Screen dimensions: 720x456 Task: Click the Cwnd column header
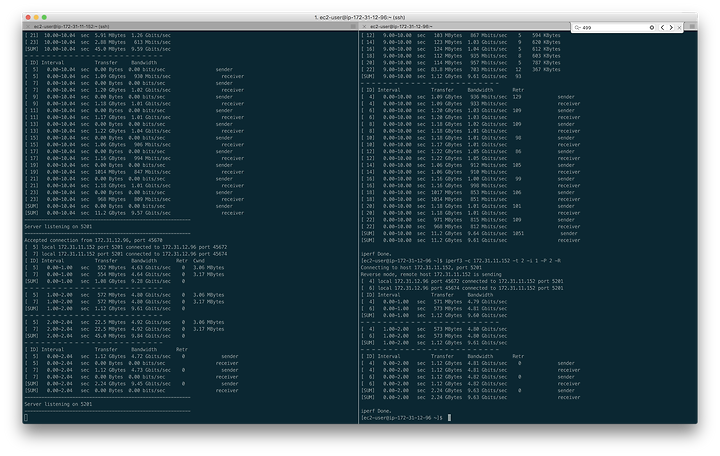pyautogui.click(x=199, y=261)
